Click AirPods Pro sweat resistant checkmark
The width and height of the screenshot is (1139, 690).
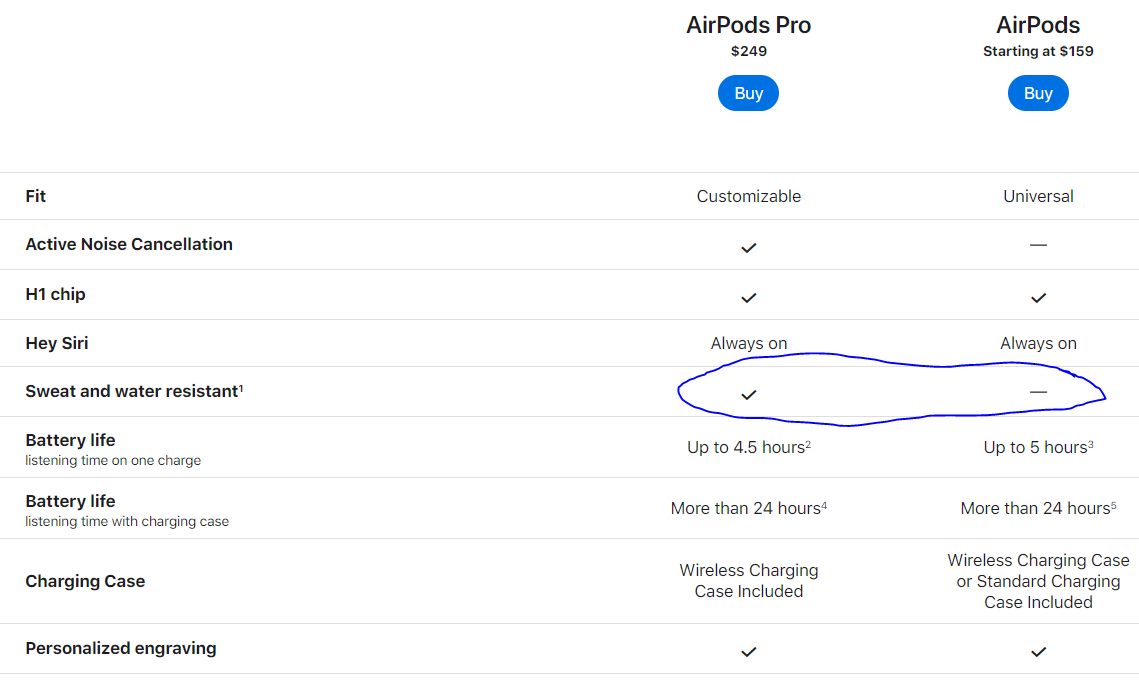[748, 395]
